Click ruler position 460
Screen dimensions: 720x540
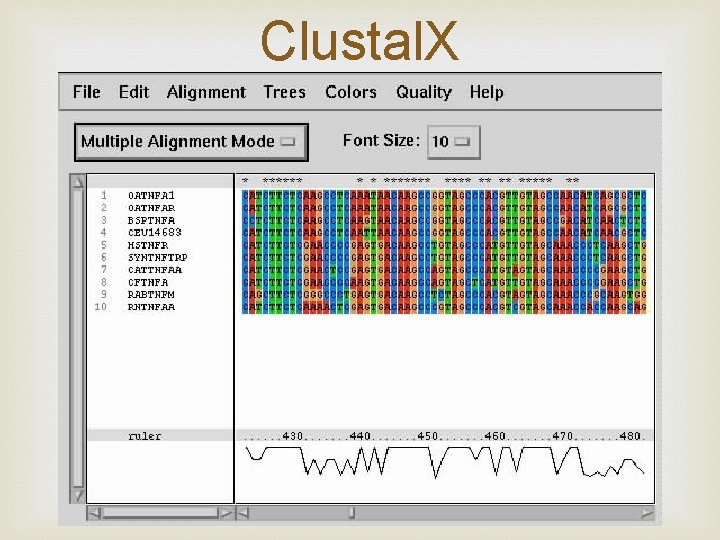pos(495,435)
